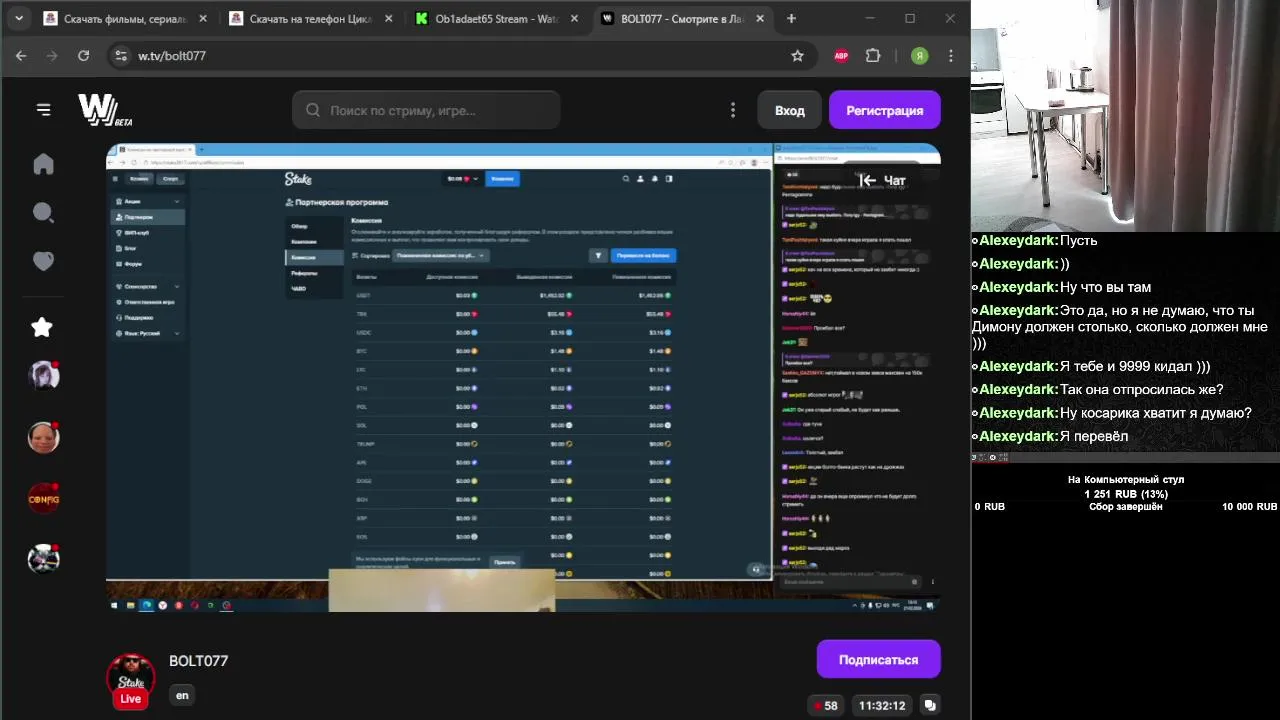
Task: Close the BOLT077 tab
Action: pos(760,18)
